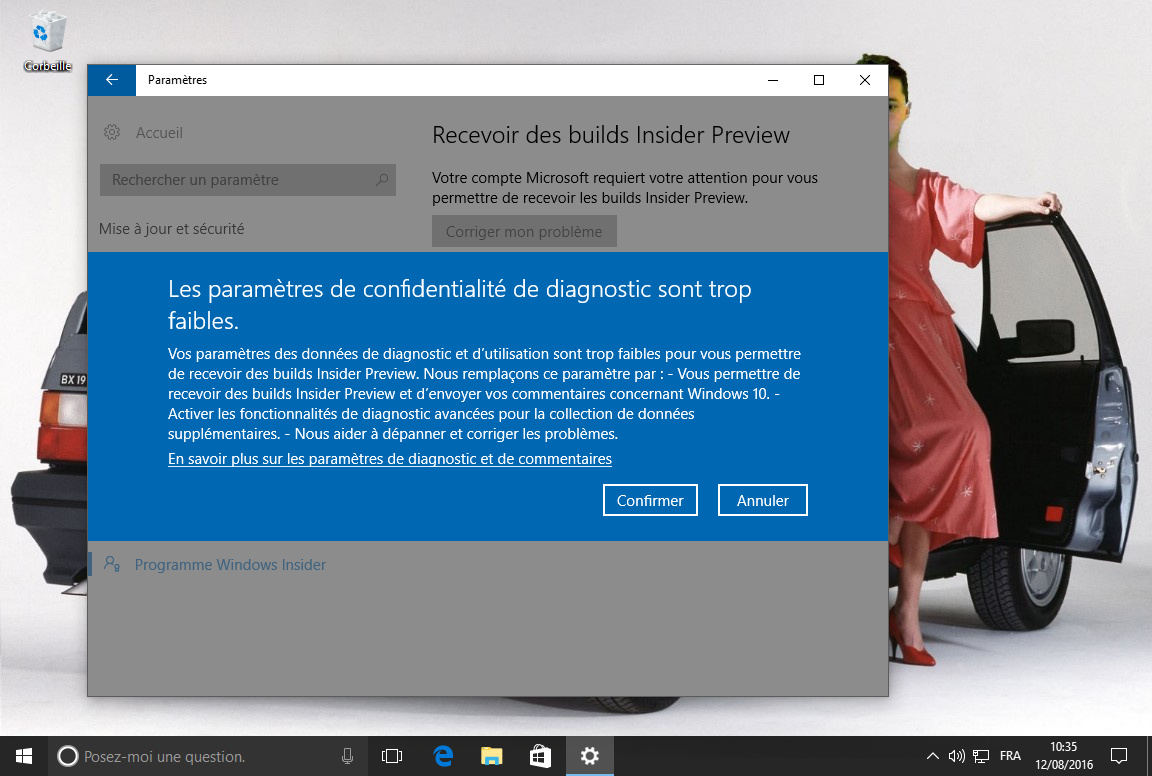
Task: Expand the hidden system tray icons
Action: [932, 756]
